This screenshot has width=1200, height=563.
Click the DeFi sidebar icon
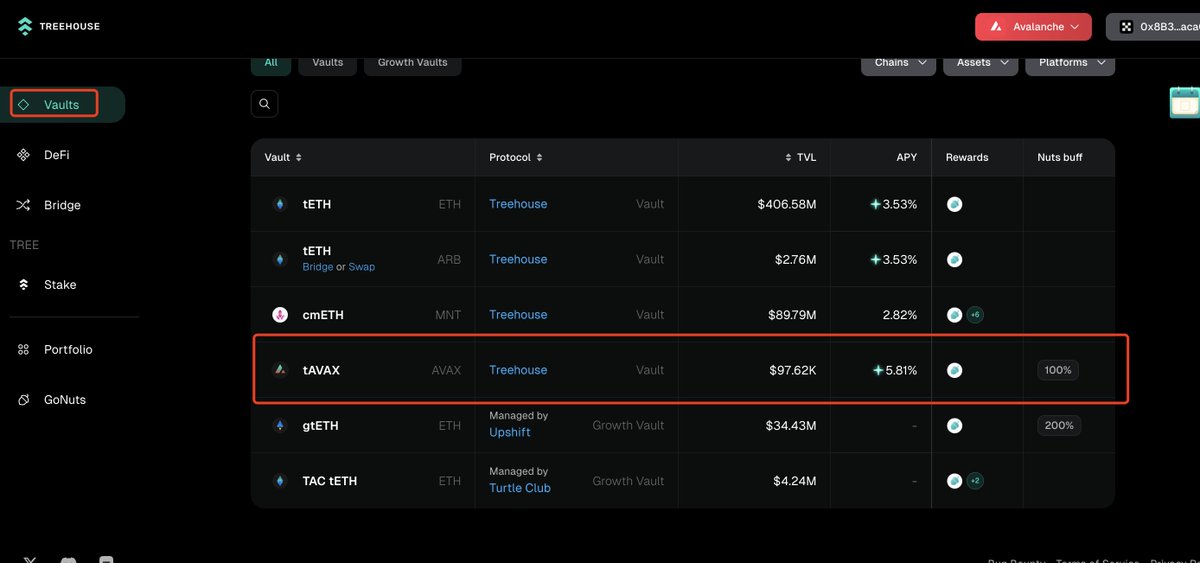coord(24,155)
